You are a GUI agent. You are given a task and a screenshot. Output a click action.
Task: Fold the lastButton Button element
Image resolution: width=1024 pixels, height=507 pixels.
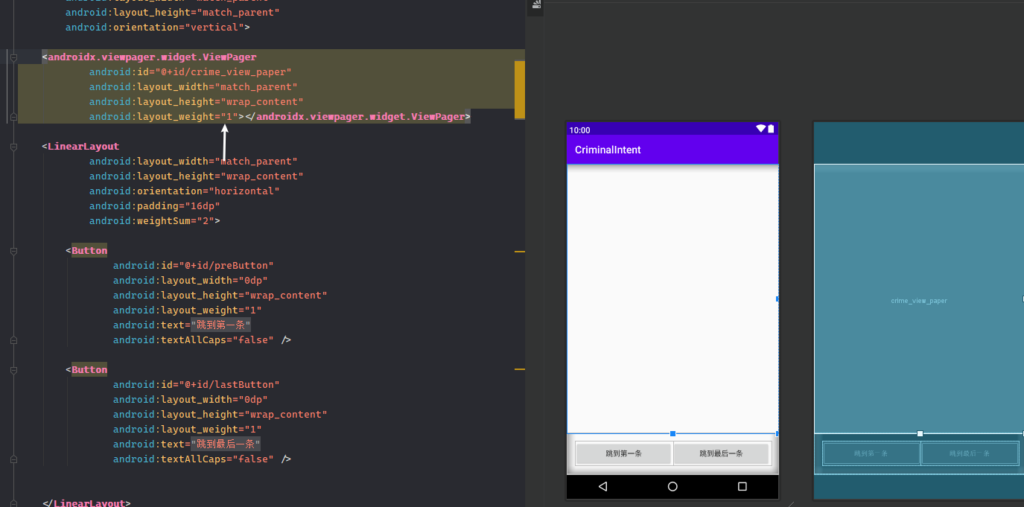(x=13, y=370)
